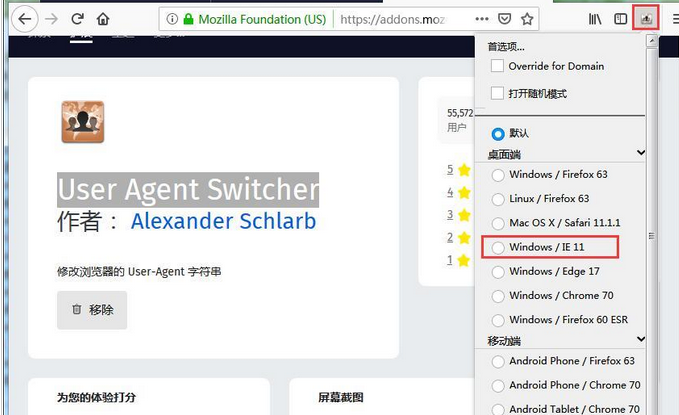Go back with the browser back arrow
The image size is (679, 415).
(x=25, y=19)
